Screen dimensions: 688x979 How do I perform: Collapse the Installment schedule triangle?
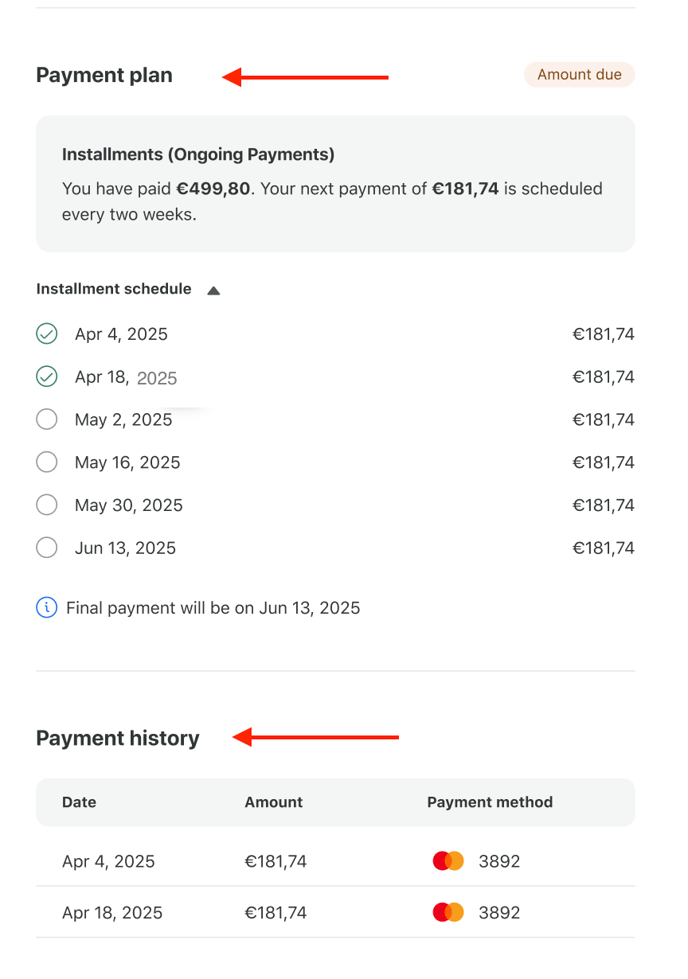click(x=214, y=290)
